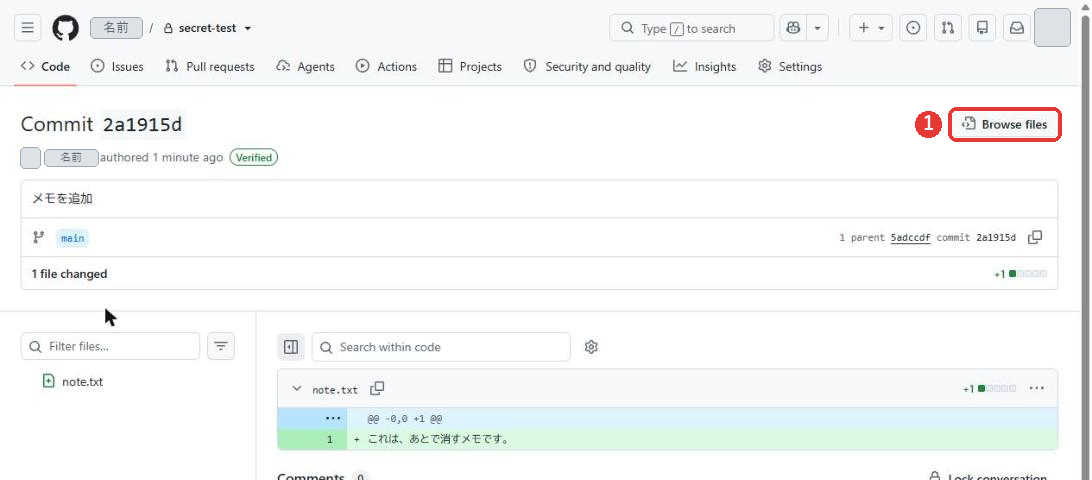Open the repositories header icon
The image size is (1092, 480).
point(982,28)
